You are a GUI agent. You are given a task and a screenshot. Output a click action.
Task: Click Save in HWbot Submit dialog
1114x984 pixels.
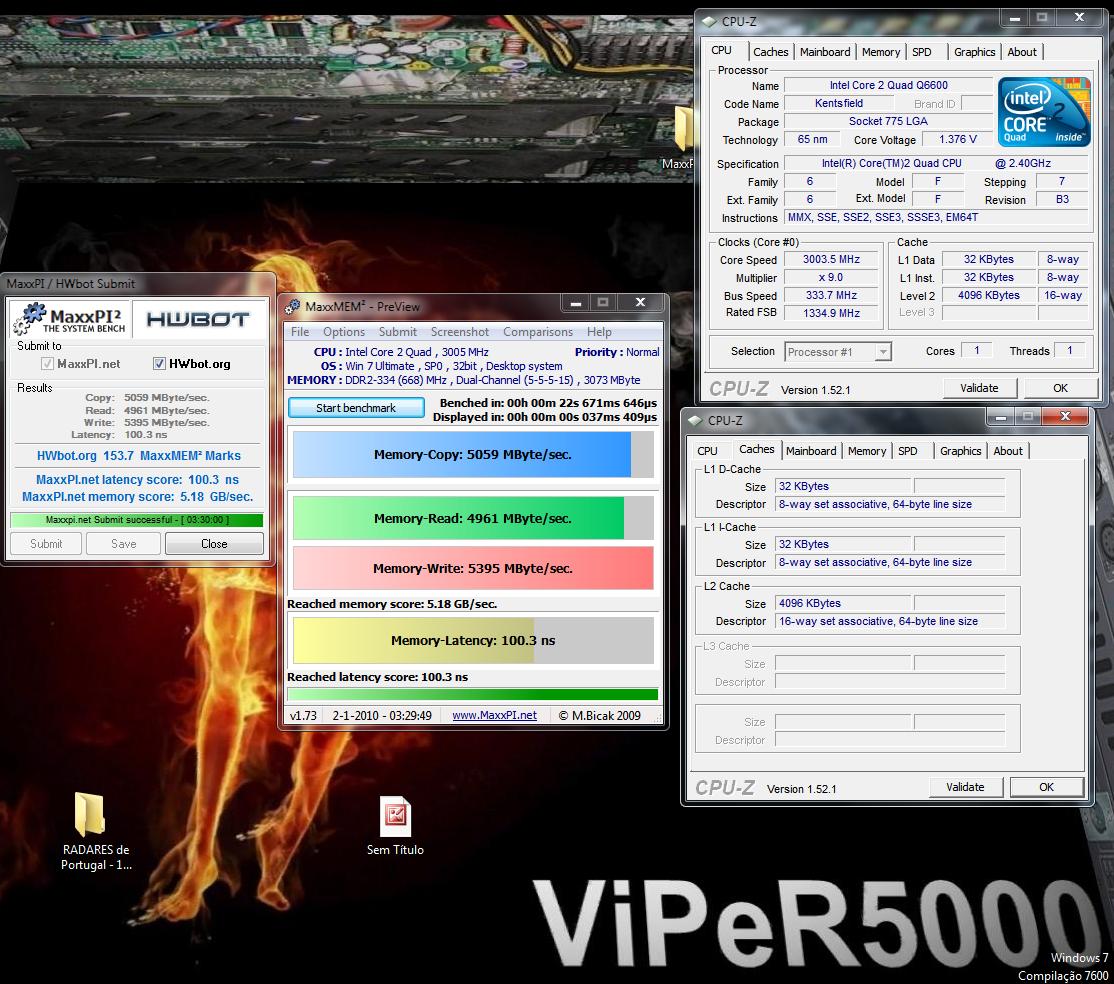tap(124, 544)
